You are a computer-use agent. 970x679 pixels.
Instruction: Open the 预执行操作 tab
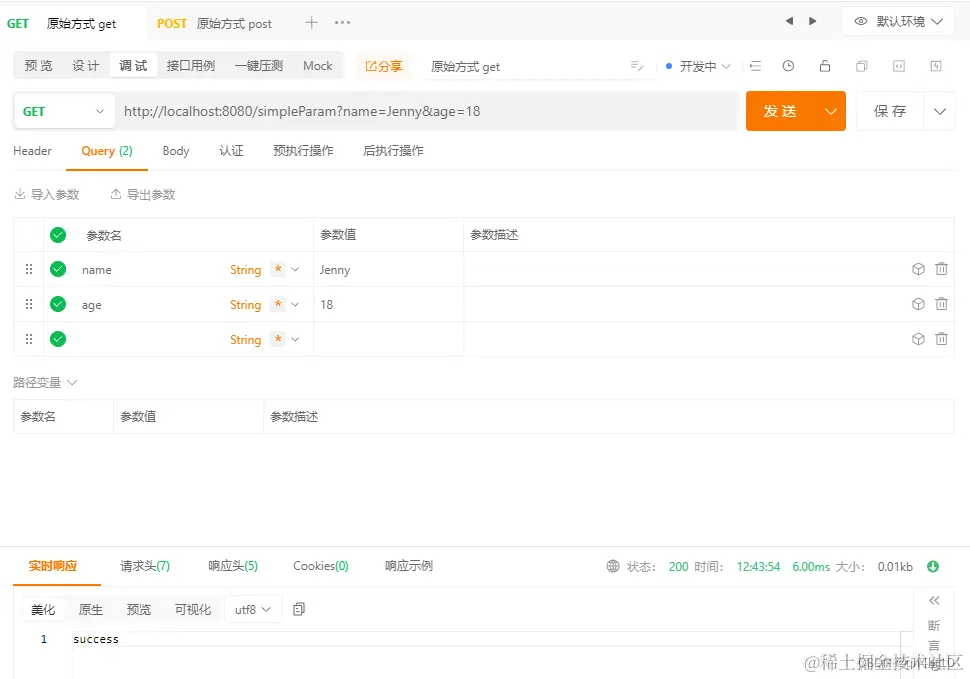(303, 151)
